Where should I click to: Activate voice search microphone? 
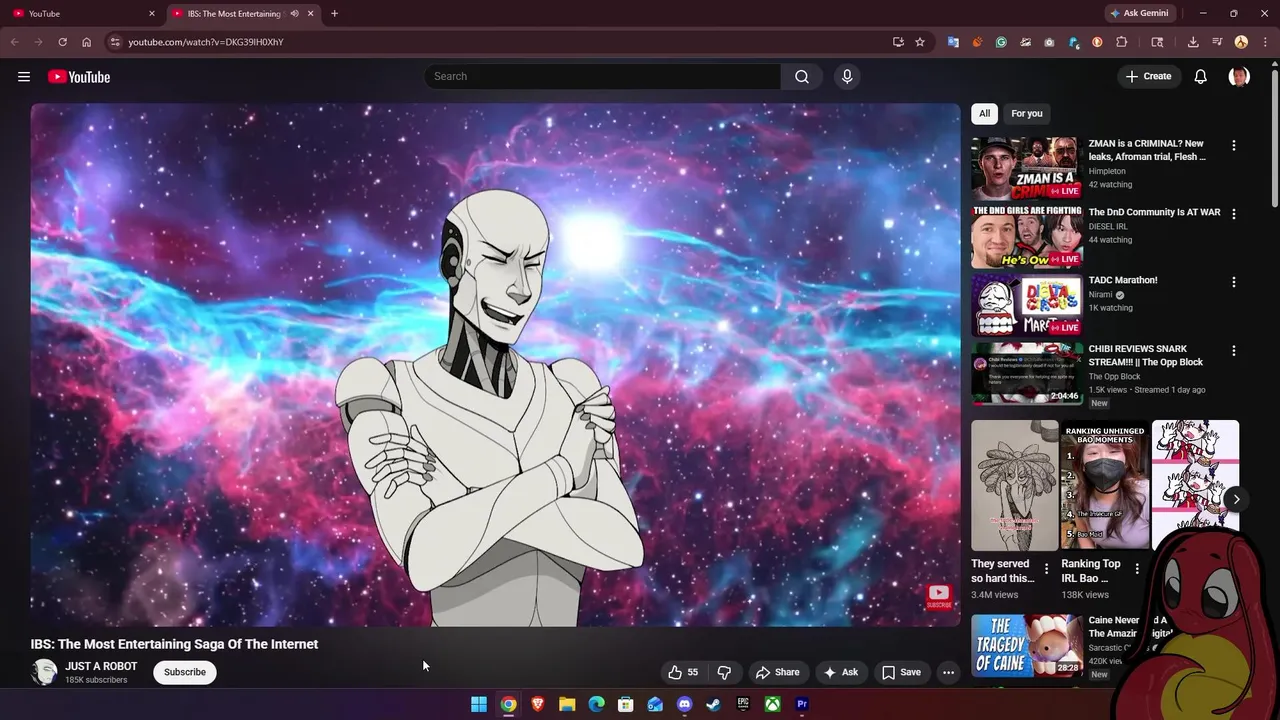pyautogui.click(x=847, y=77)
